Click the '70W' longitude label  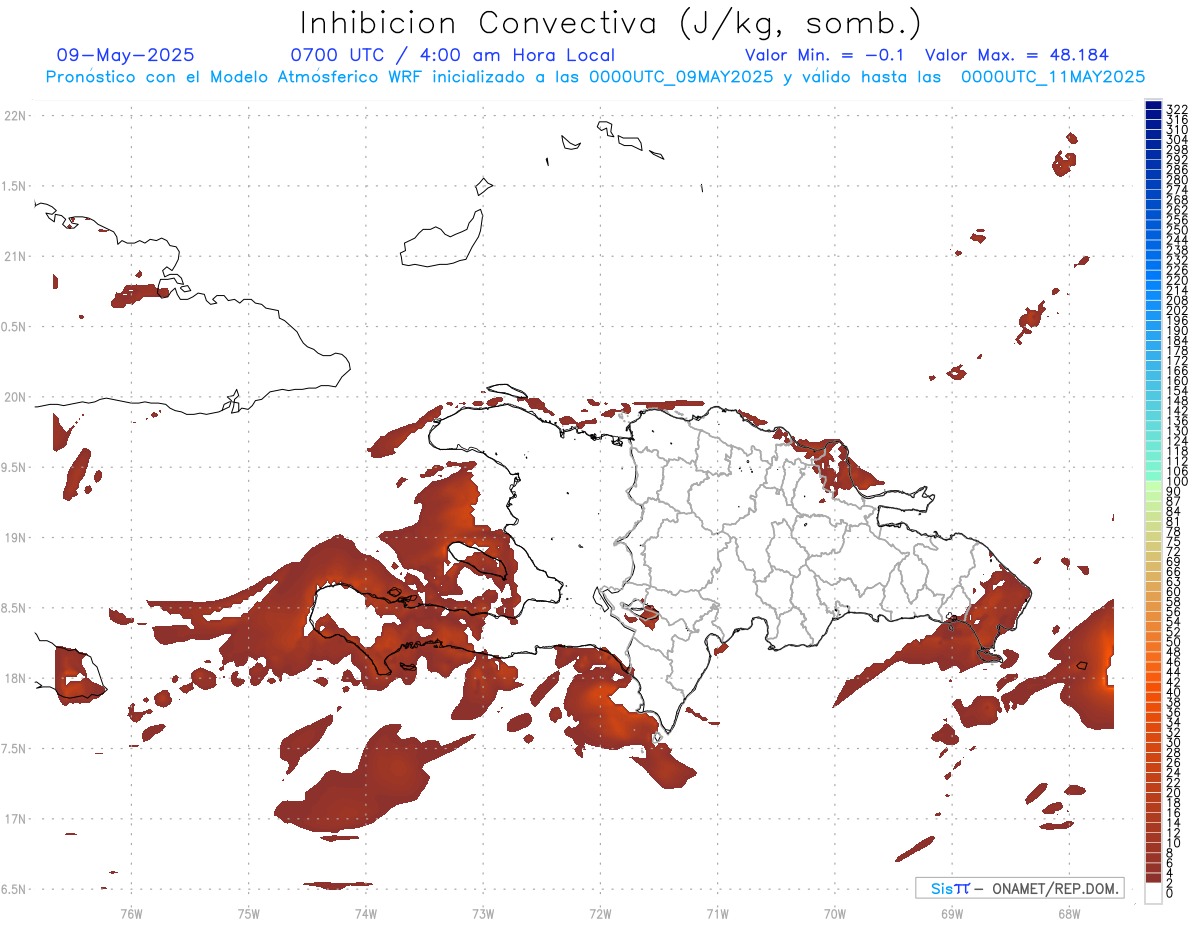[x=835, y=913]
